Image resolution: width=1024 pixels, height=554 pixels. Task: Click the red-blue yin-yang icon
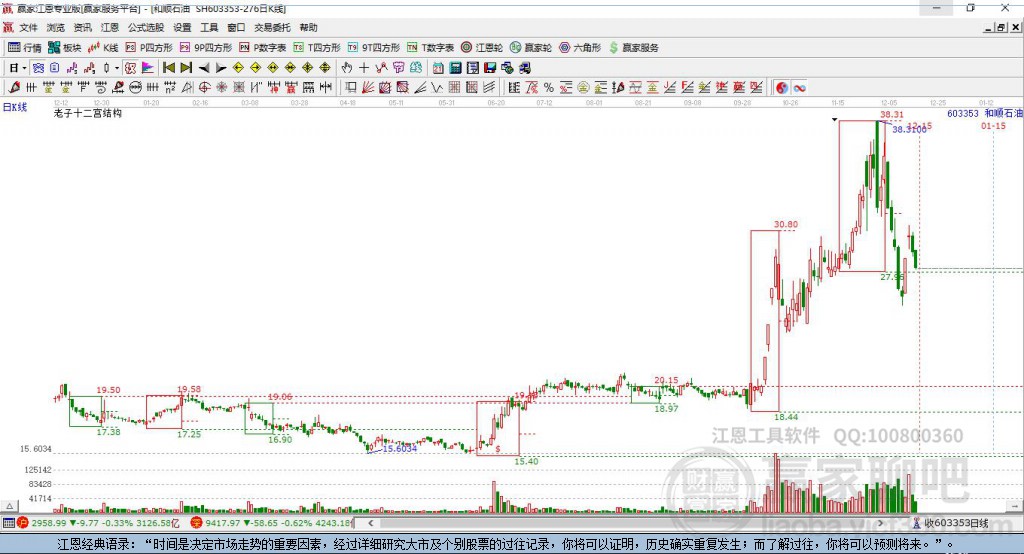(782, 88)
